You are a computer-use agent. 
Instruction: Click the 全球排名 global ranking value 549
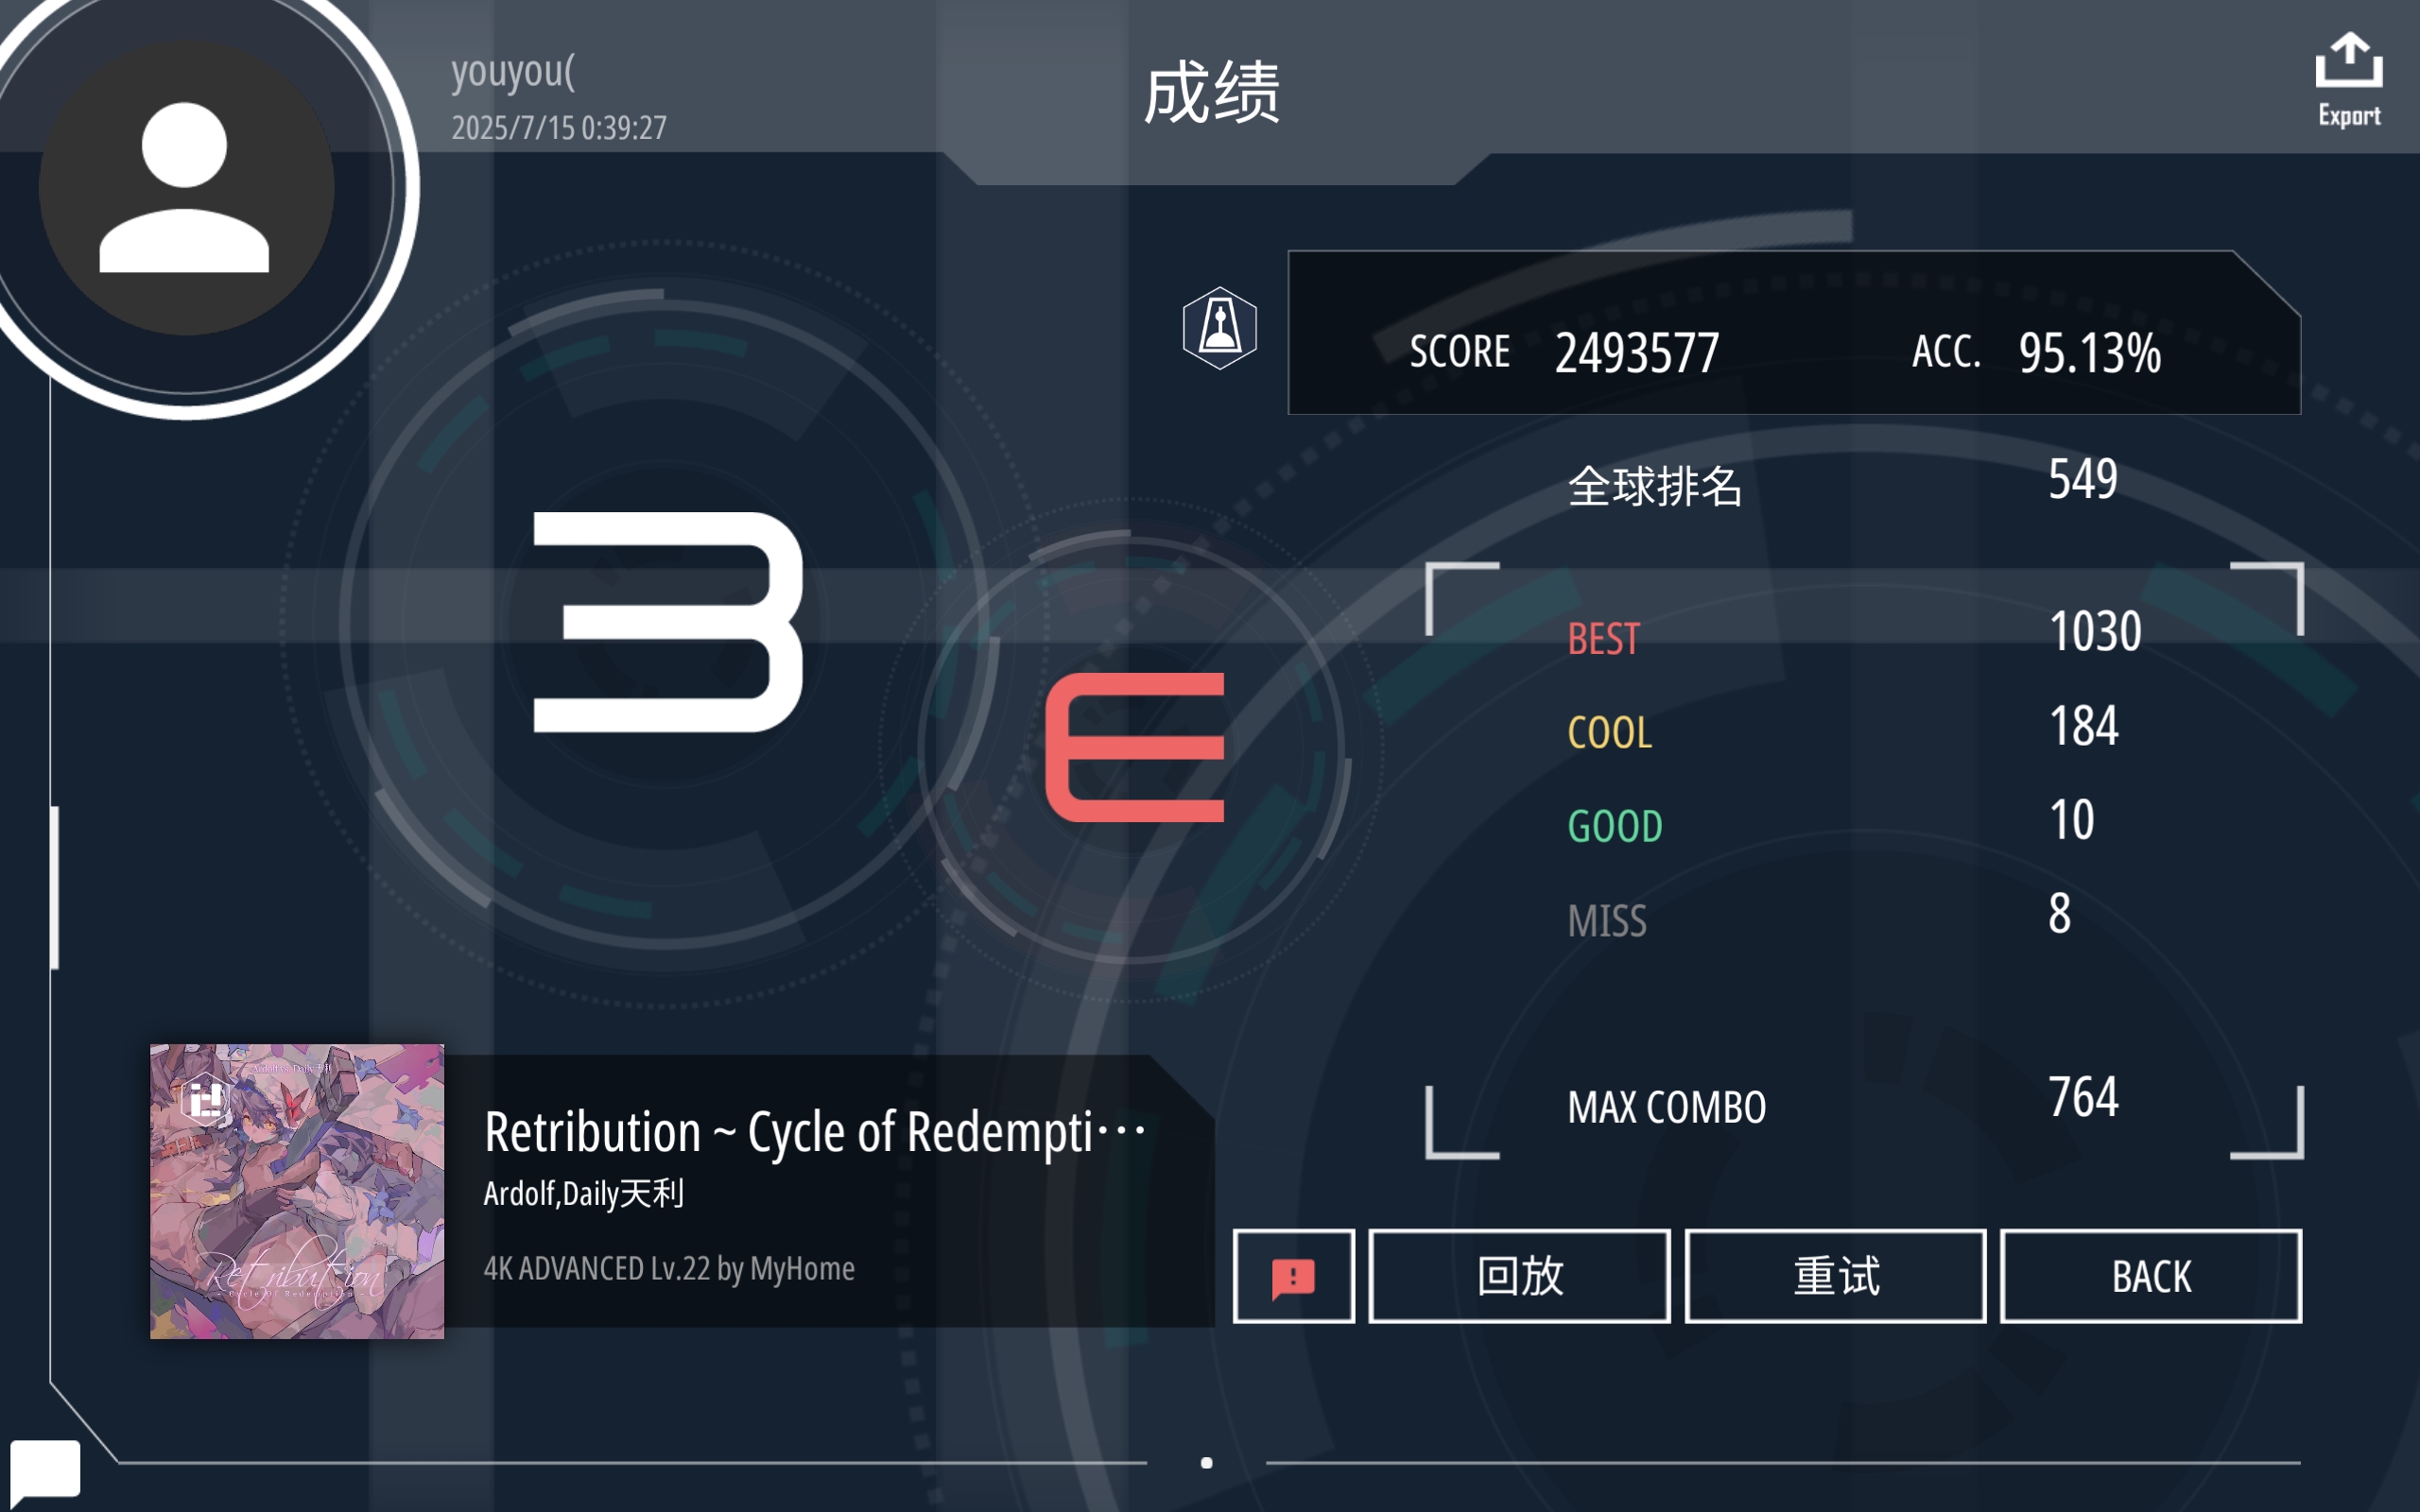2083,479
